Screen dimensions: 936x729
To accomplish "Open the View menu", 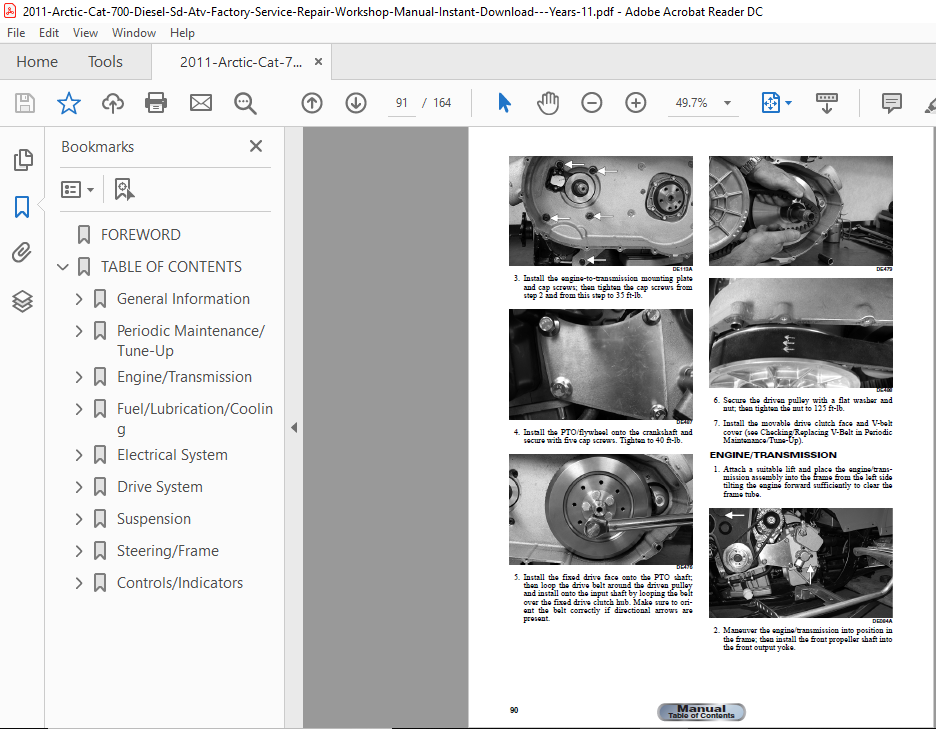I will [85, 33].
